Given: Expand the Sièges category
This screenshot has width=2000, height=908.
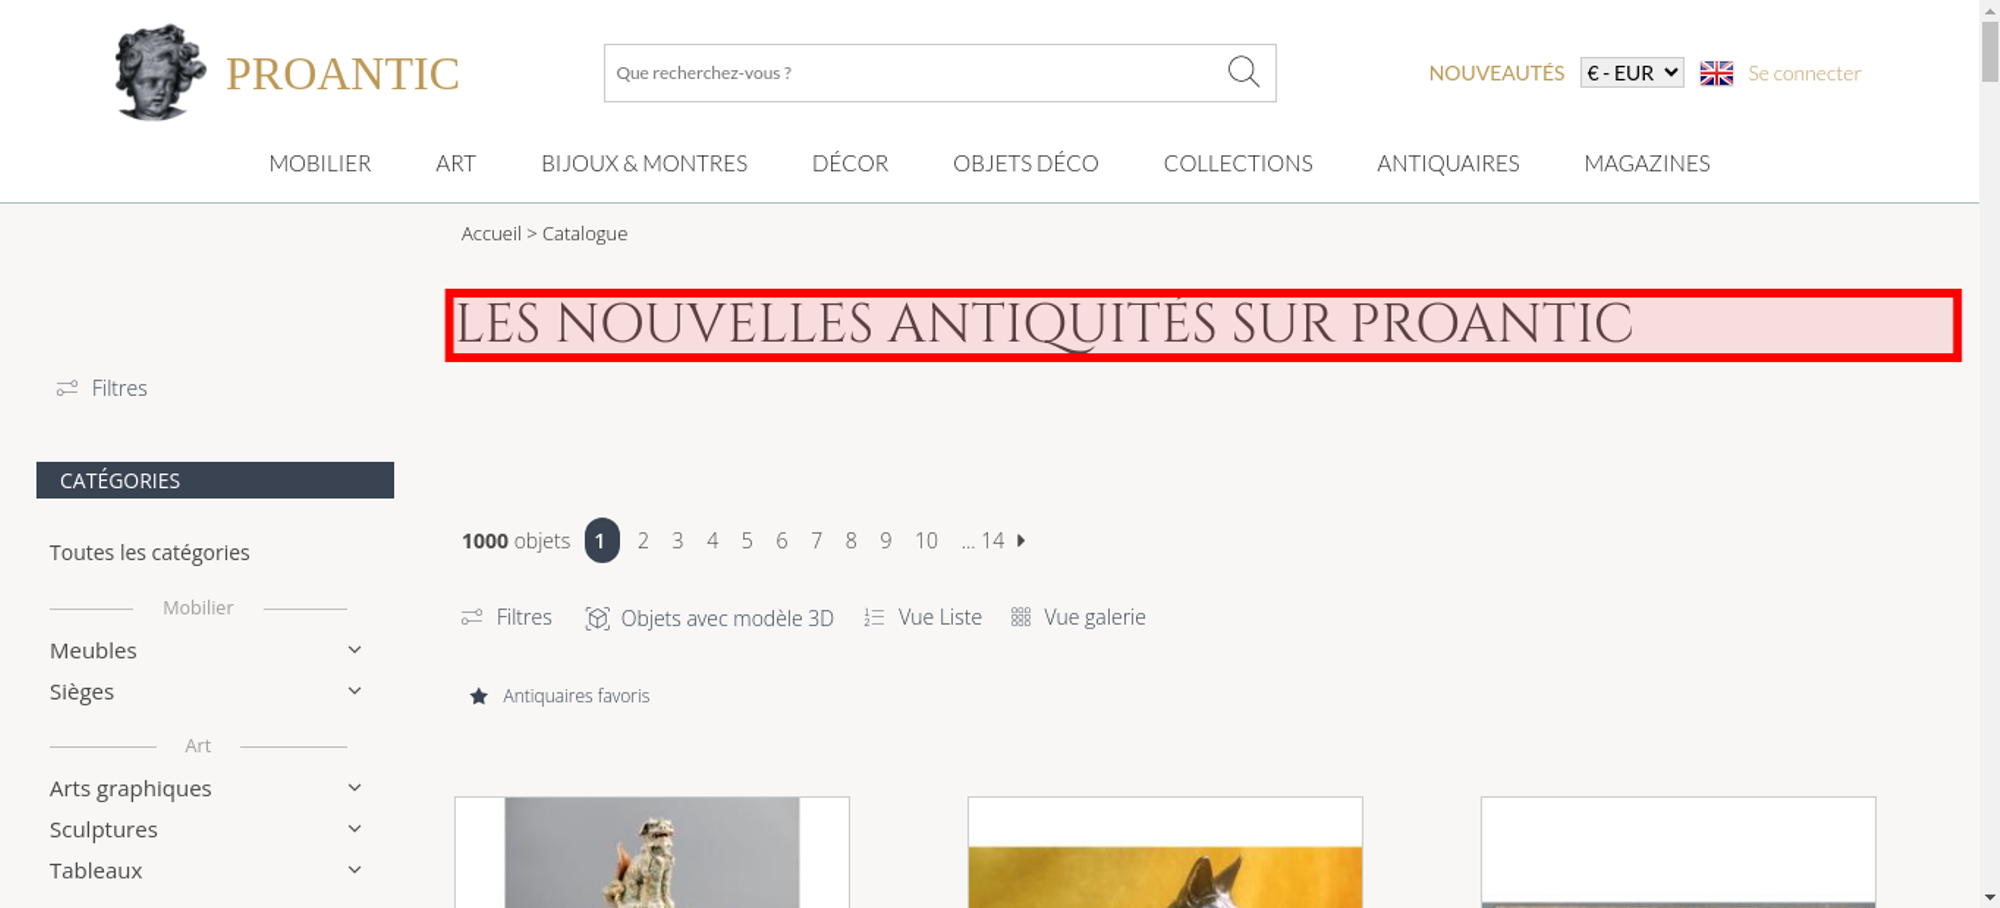Looking at the screenshot, I should 354,691.
